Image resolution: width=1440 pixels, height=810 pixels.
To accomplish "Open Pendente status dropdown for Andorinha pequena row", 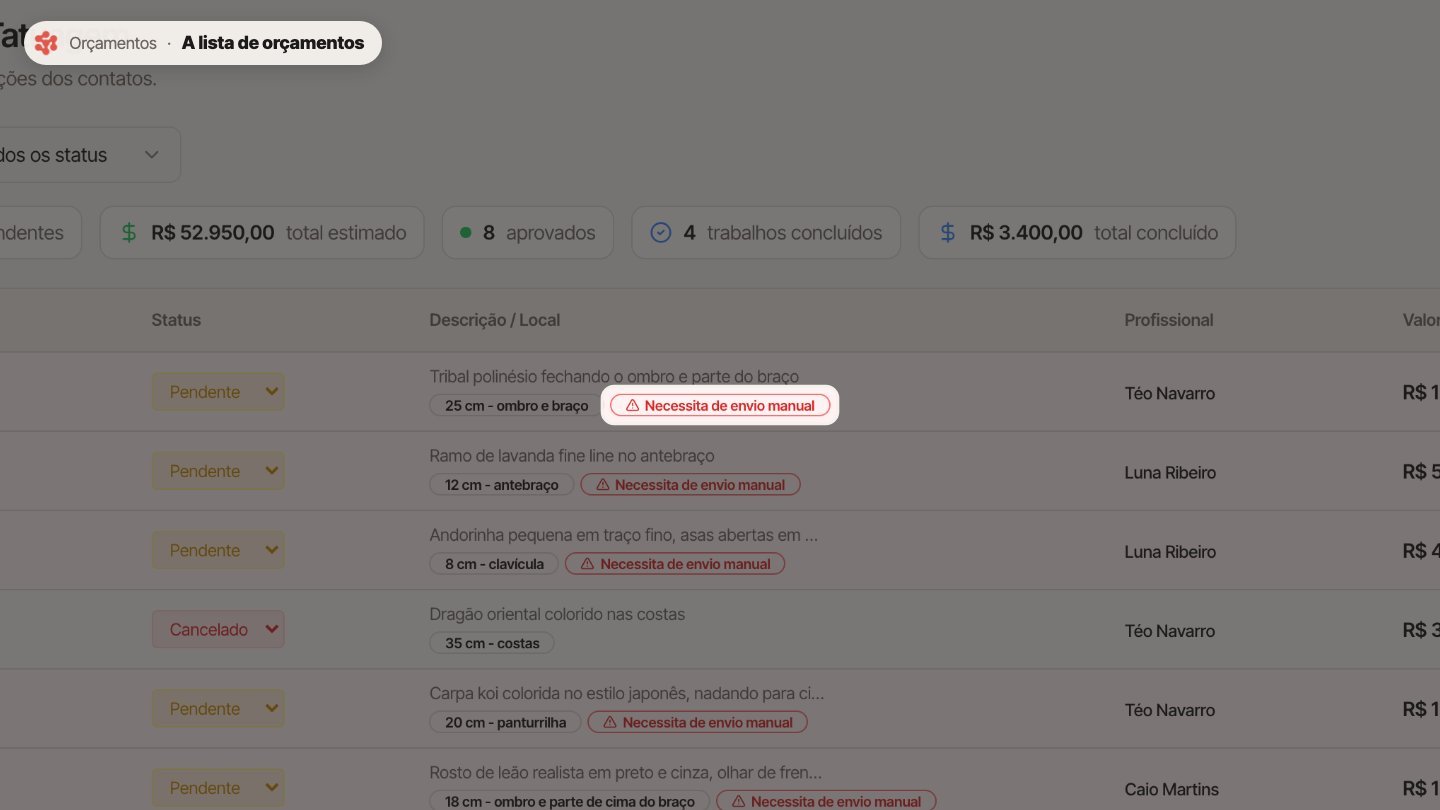I will point(218,550).
